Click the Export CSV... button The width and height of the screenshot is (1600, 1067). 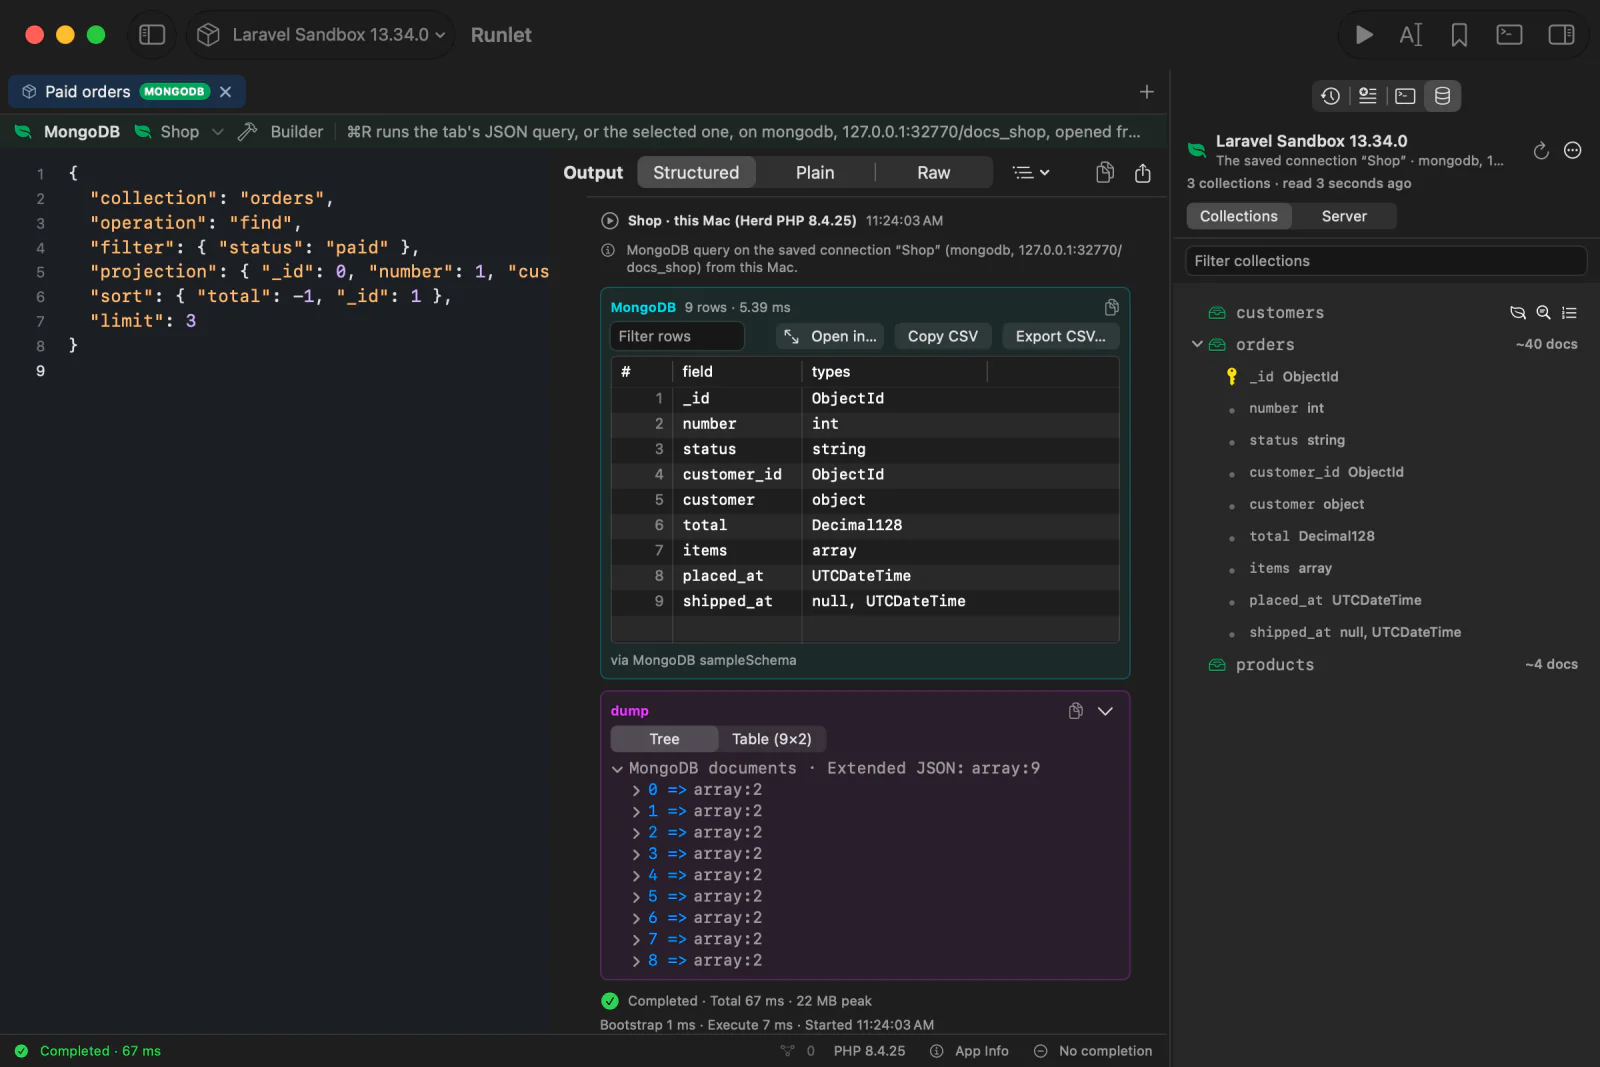point(1061,336)
